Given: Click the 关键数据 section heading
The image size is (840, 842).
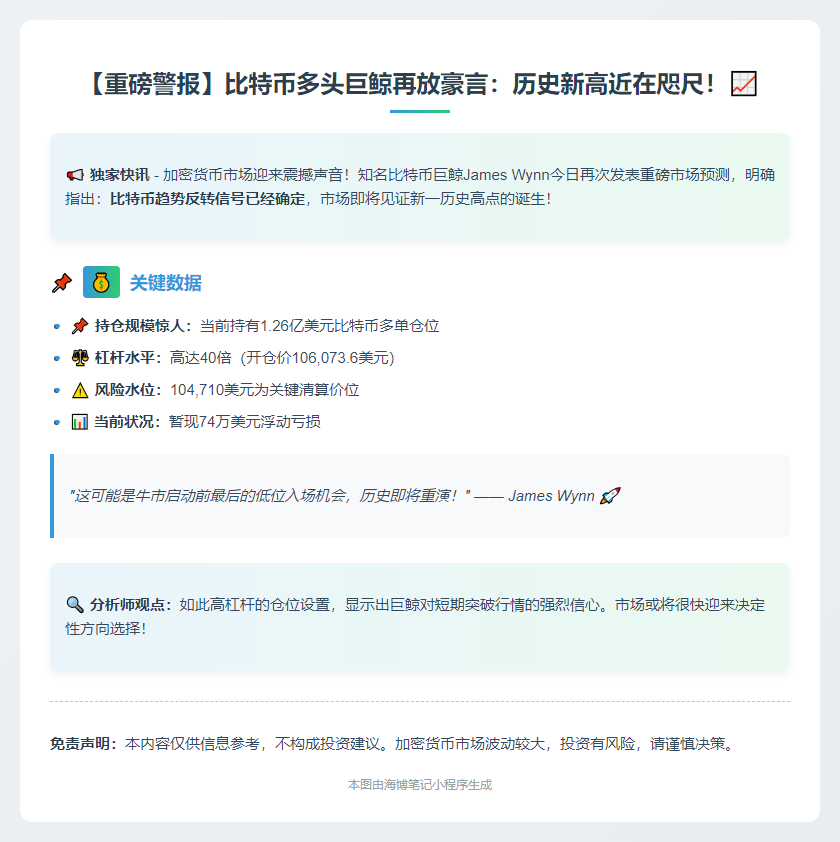Looking at the screenshot, I should (x=166, y=283).
